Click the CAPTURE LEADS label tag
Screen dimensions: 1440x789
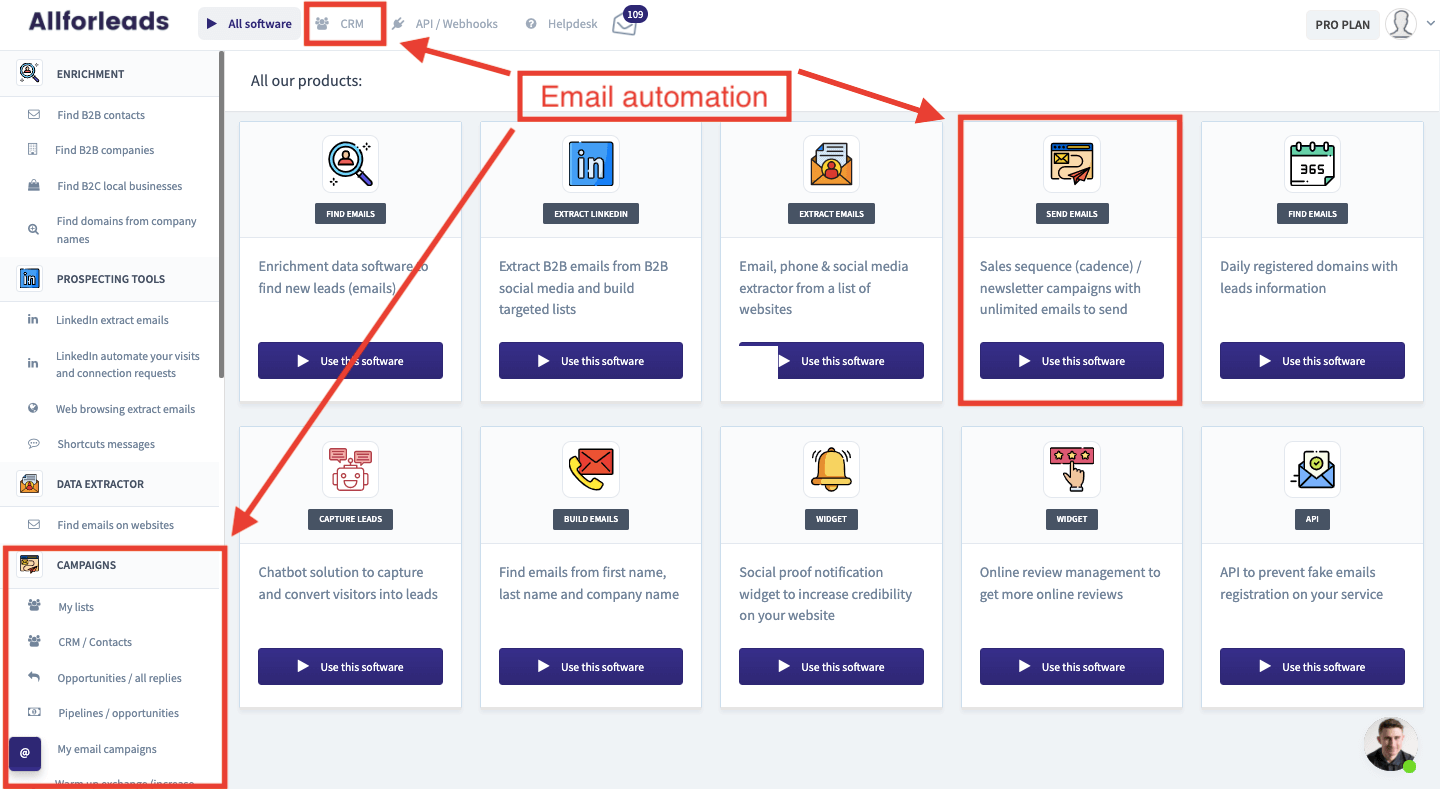[x=350, y=519]
